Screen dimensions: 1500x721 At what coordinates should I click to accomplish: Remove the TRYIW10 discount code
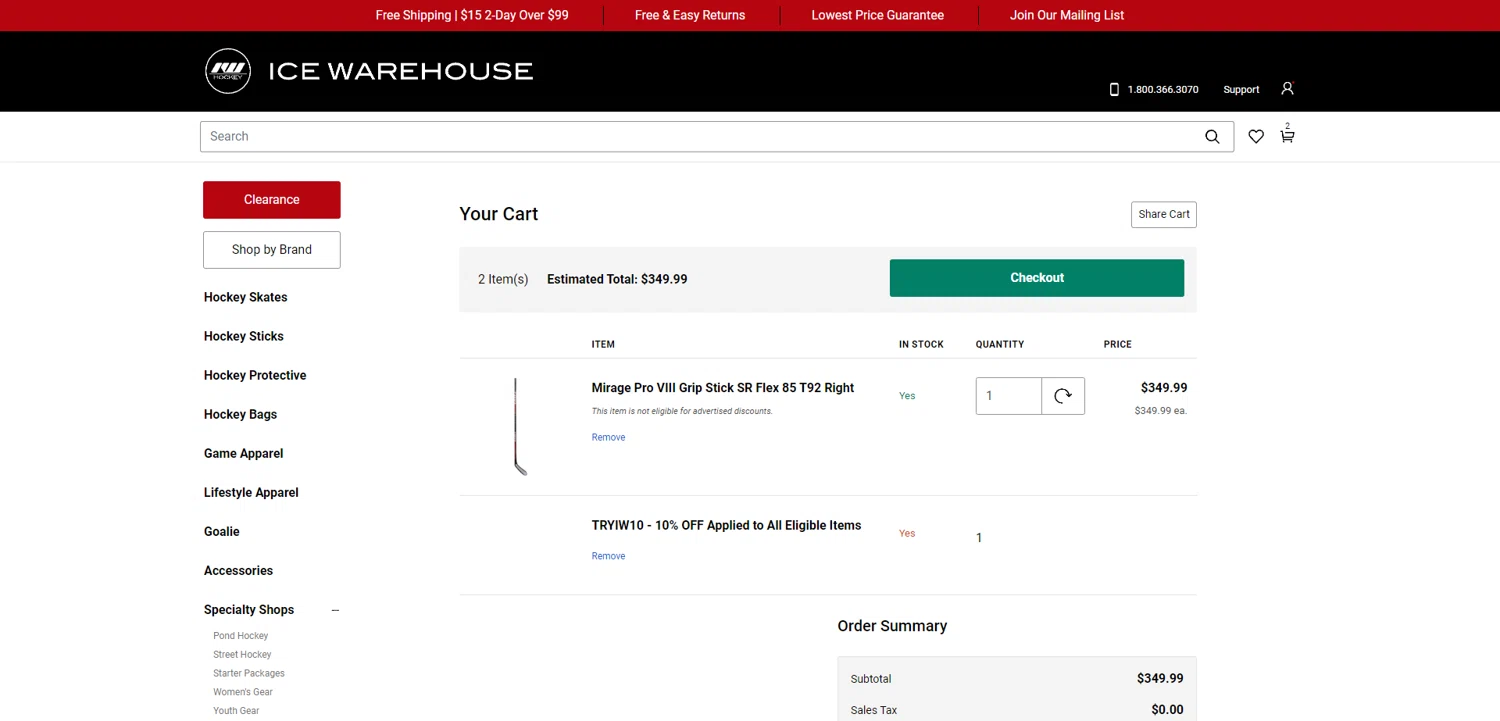point(608,556)
